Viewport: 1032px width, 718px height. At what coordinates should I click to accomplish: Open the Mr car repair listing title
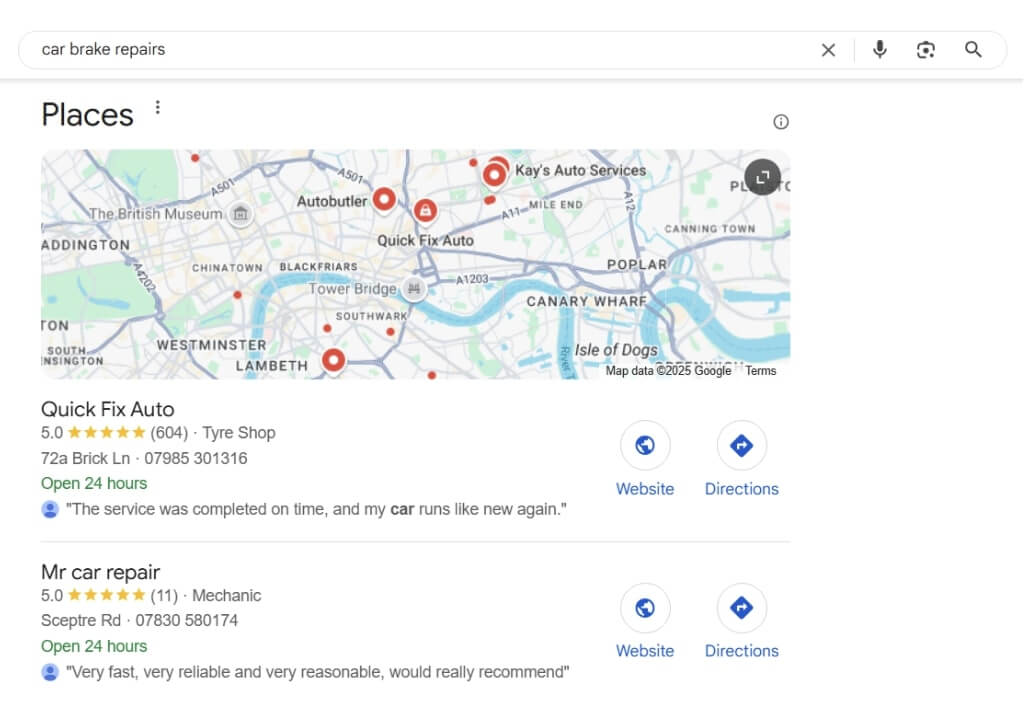point(101,575)
